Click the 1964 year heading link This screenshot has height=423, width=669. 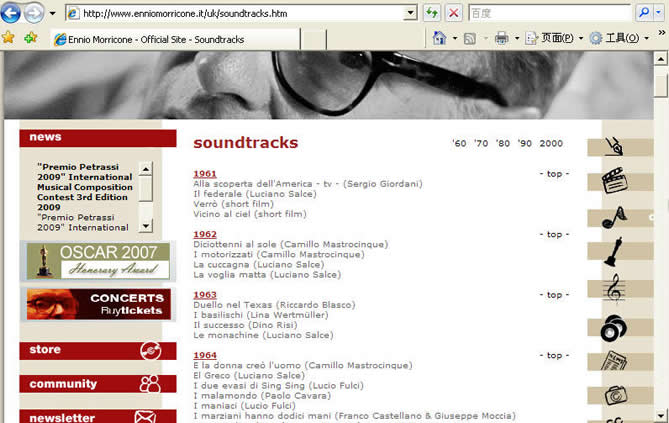tap(205, 355)
